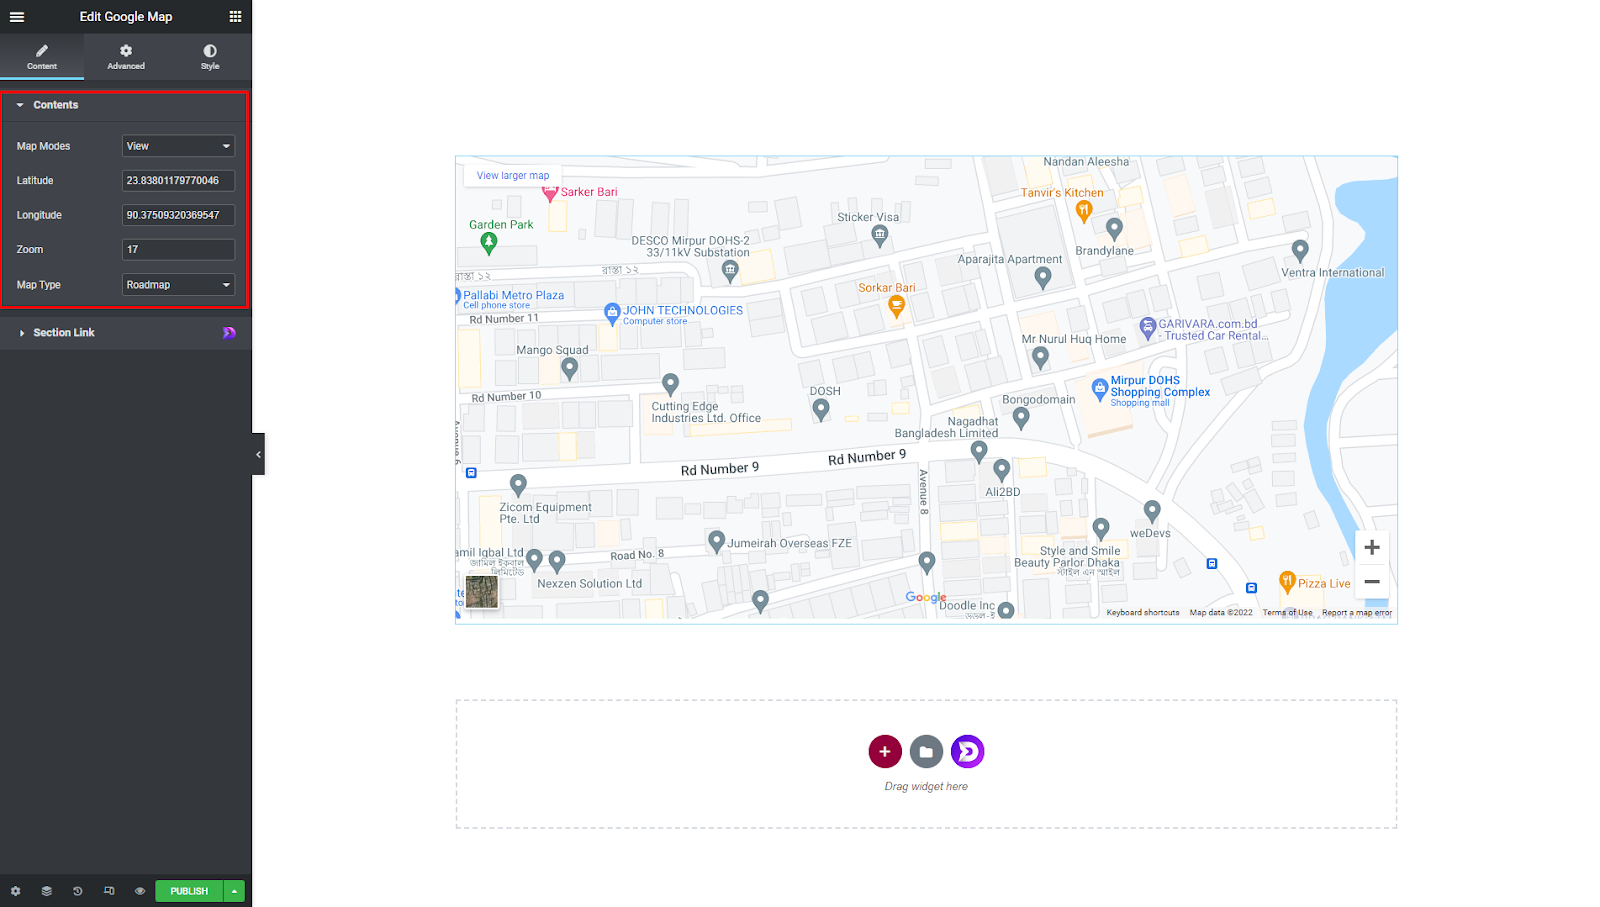This screenshot has width=1600, height=907.
Task: Zoom out on the map
Action: pos(1372,581)
